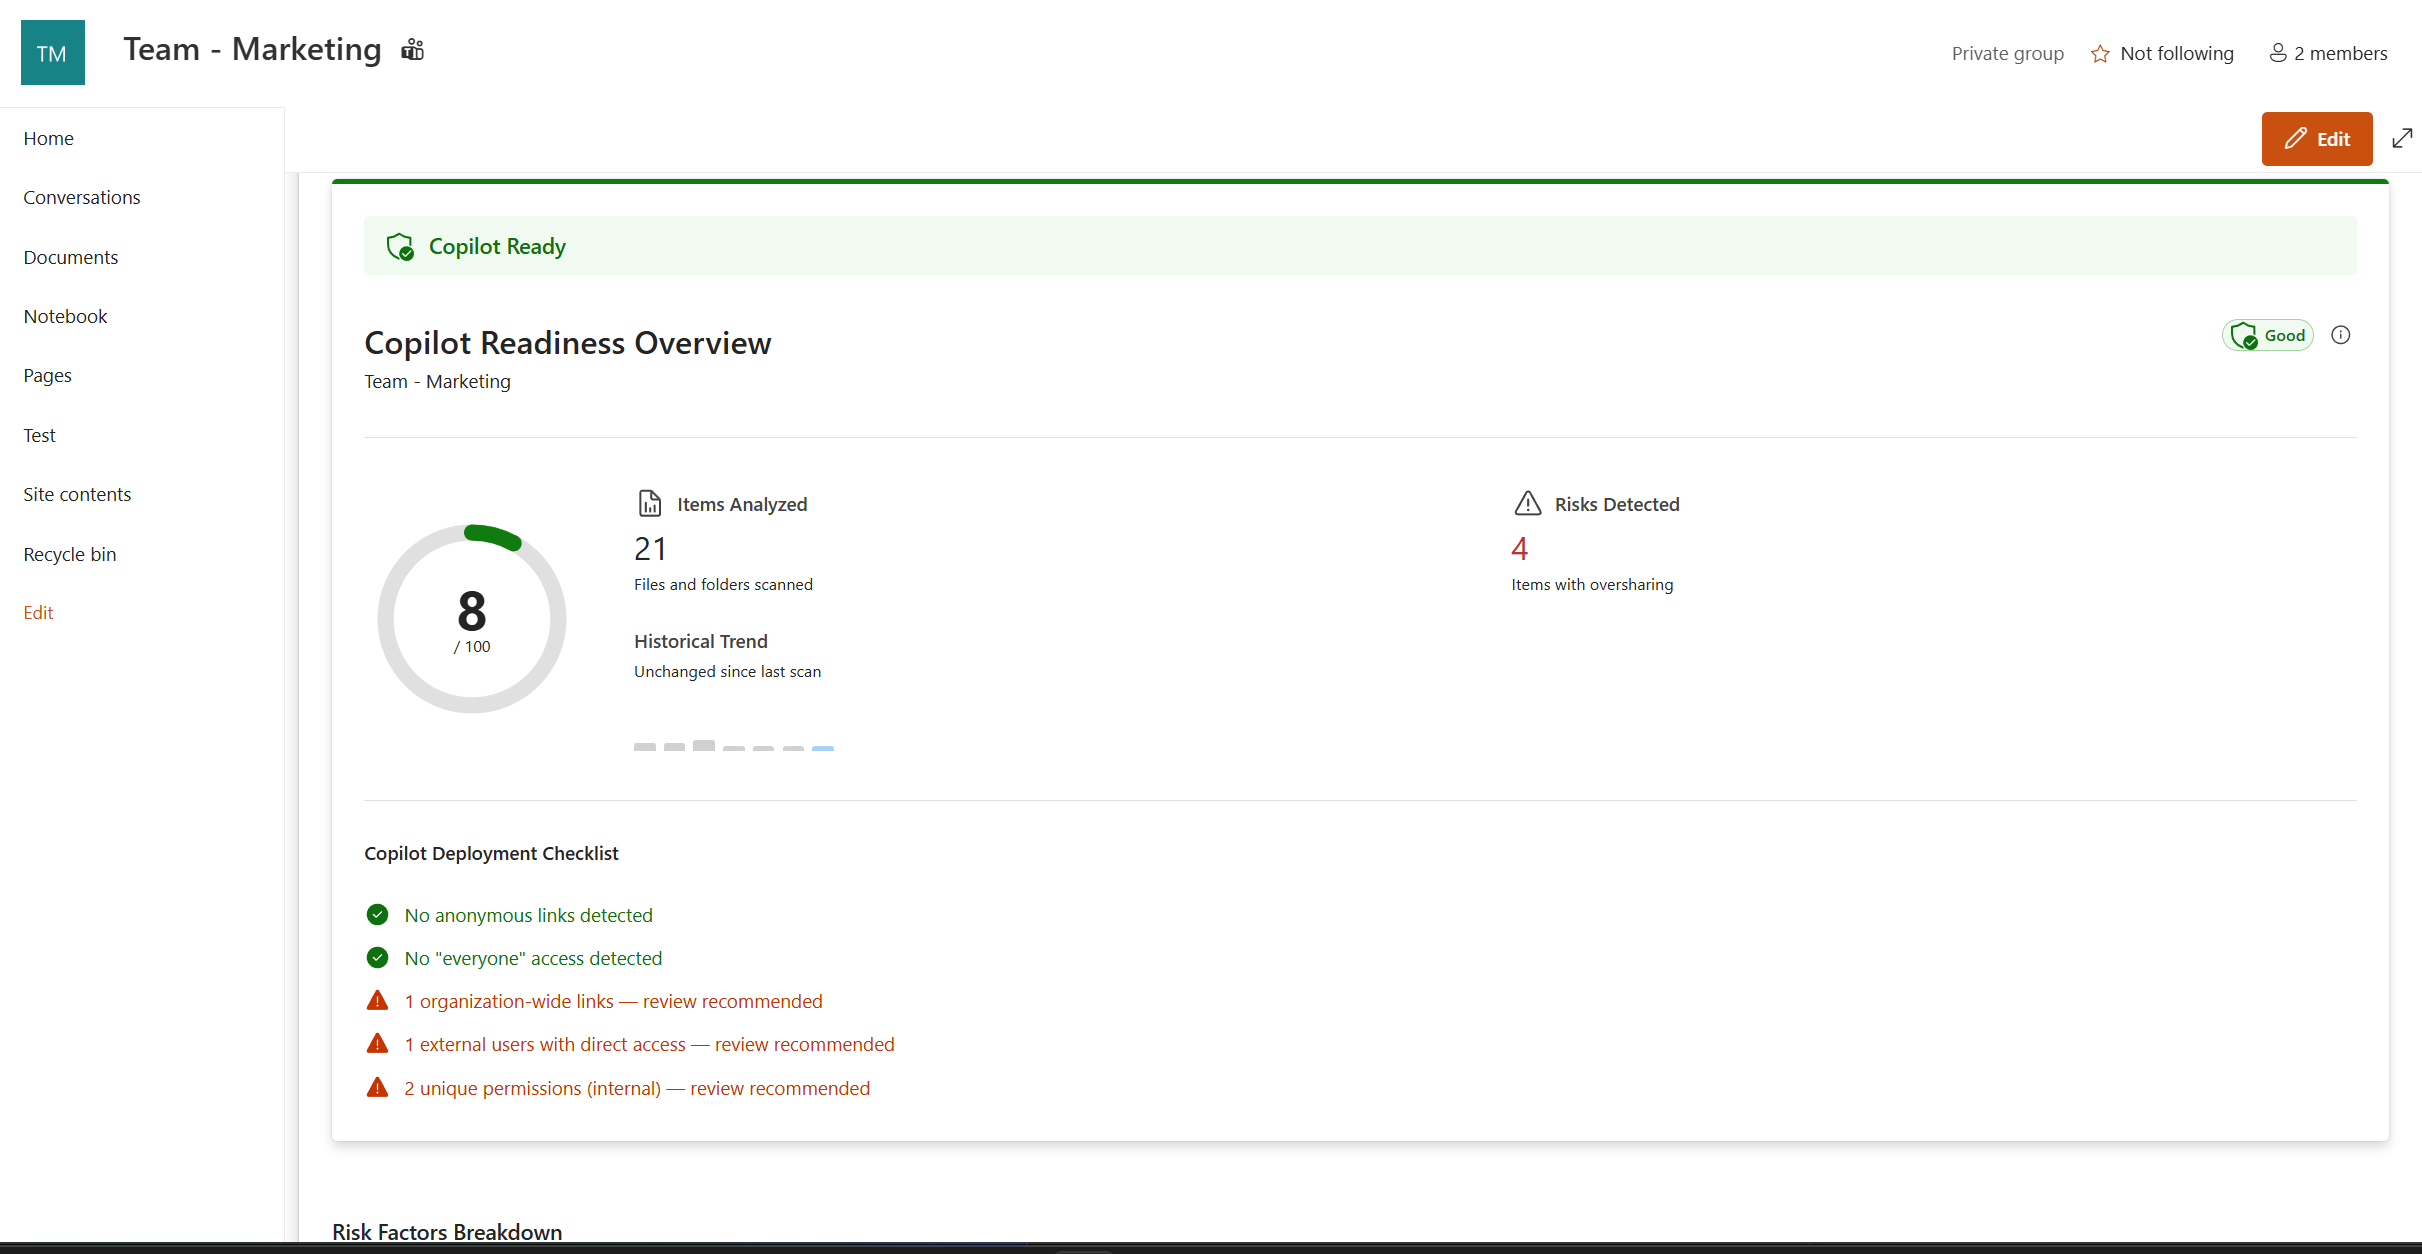Click the Items Analyzed label
2422x1254 pixels.
[742, 504]
